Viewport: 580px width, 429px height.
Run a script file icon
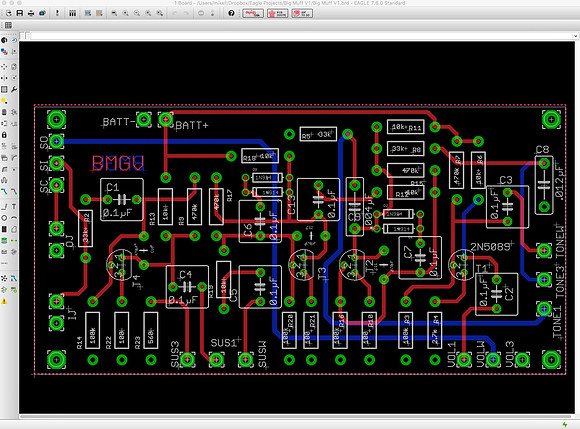pyautogui.click(x=88, y=13)
